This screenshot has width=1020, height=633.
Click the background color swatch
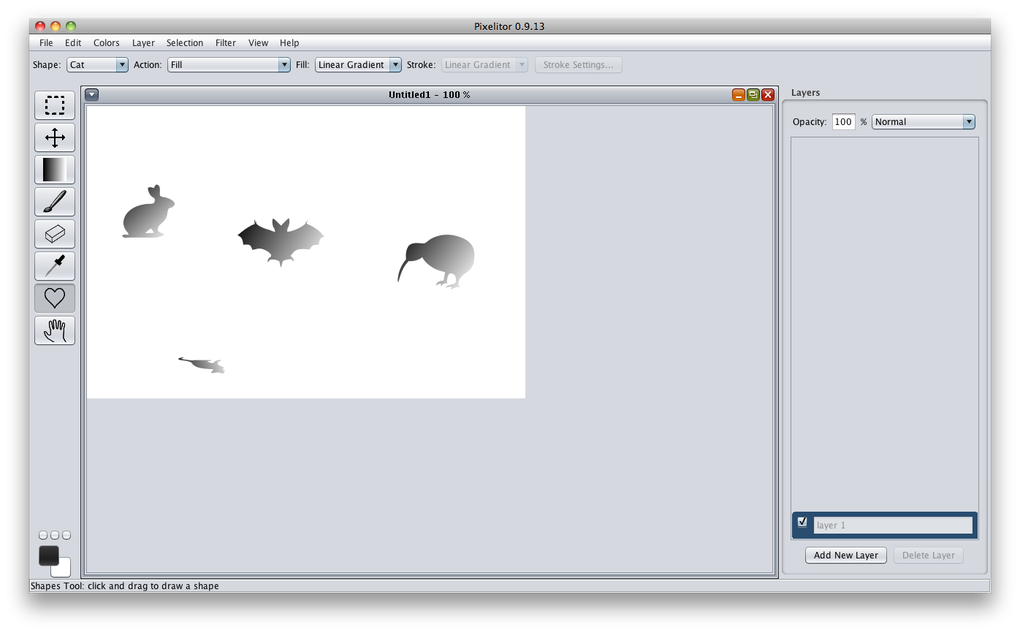(x=59, y=566)
